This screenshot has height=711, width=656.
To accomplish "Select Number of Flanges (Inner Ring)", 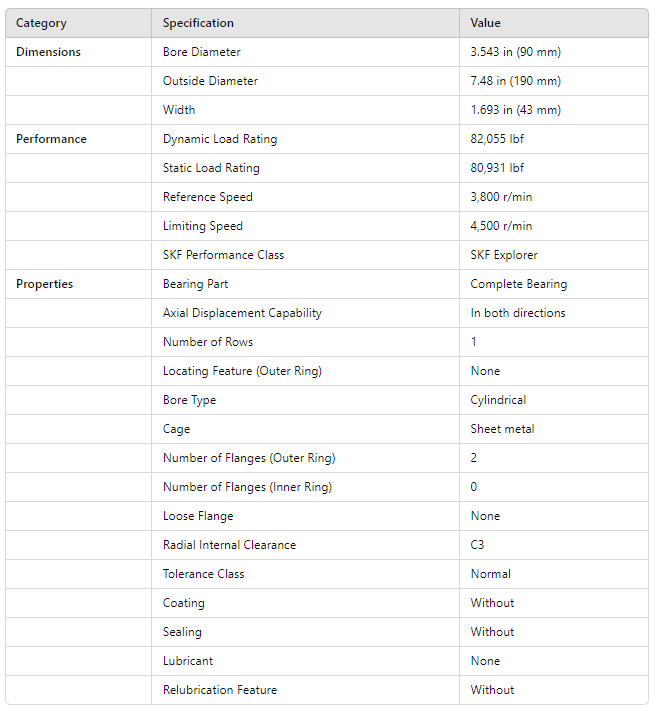I will (x=247, y=487).
